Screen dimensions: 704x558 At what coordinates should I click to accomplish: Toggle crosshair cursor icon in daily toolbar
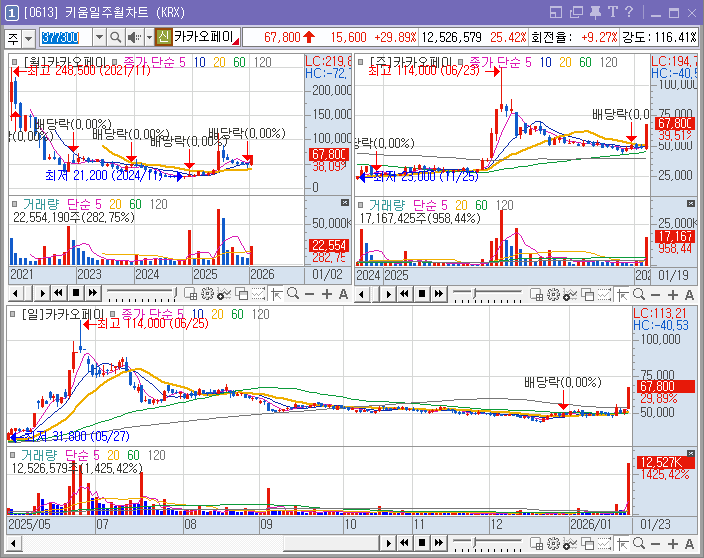coord(623,544)
